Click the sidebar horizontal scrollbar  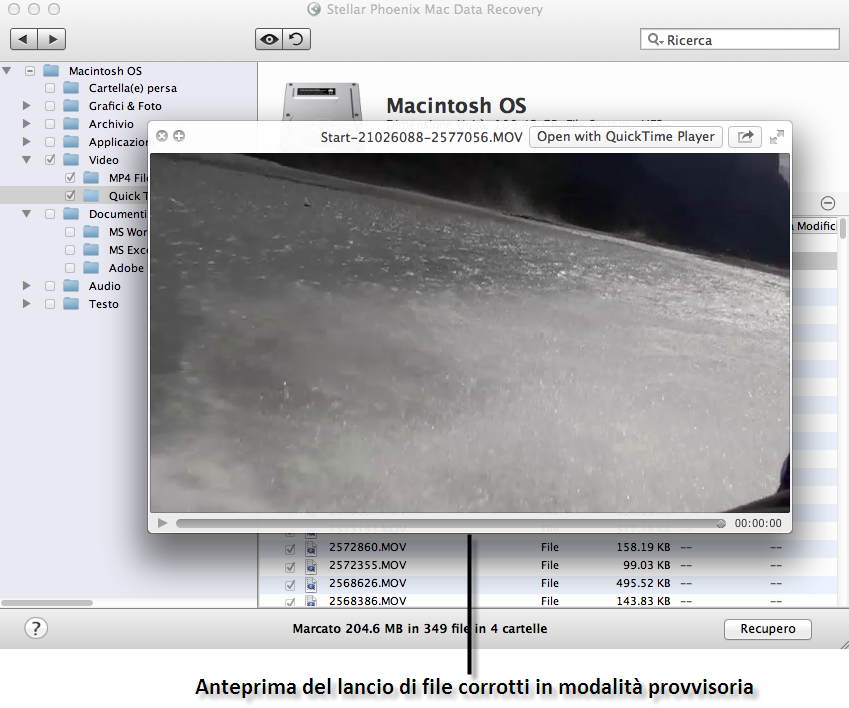(47, 602)
